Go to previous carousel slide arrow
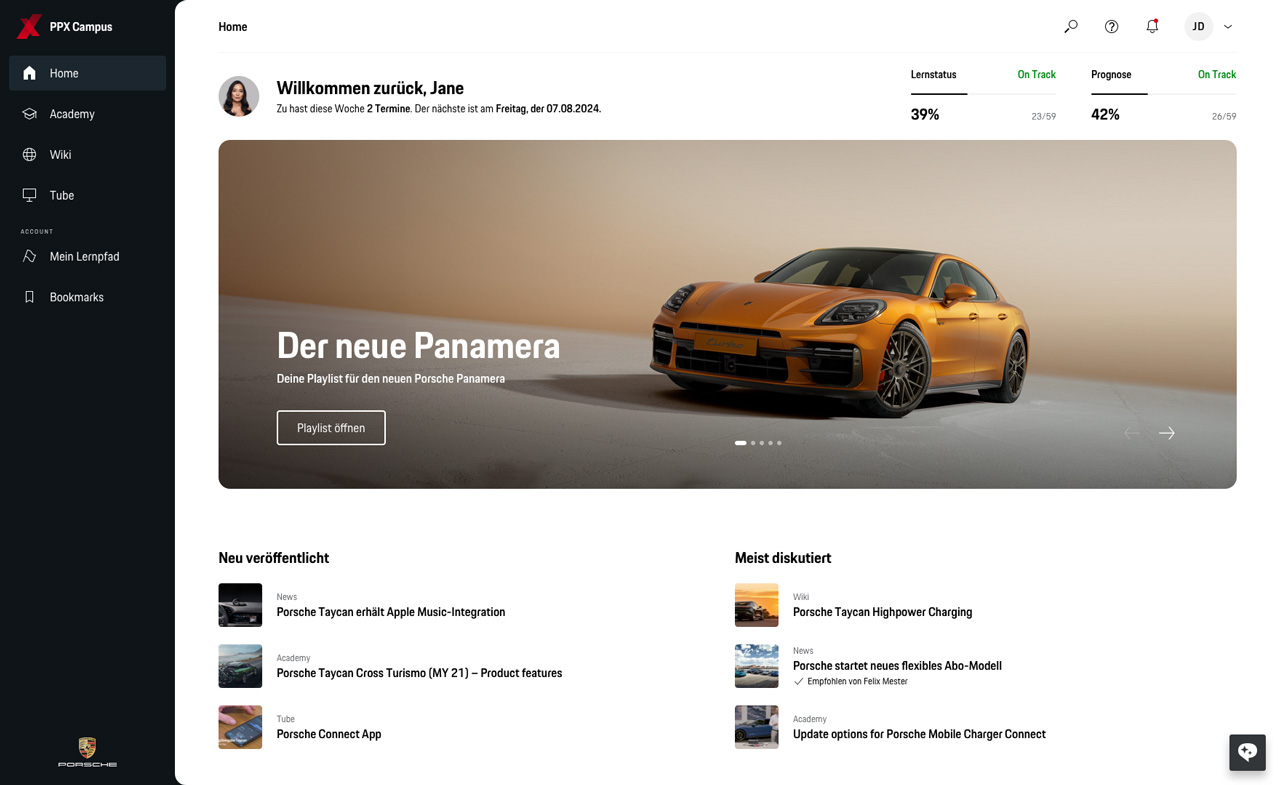 (x=1131, y=433)
